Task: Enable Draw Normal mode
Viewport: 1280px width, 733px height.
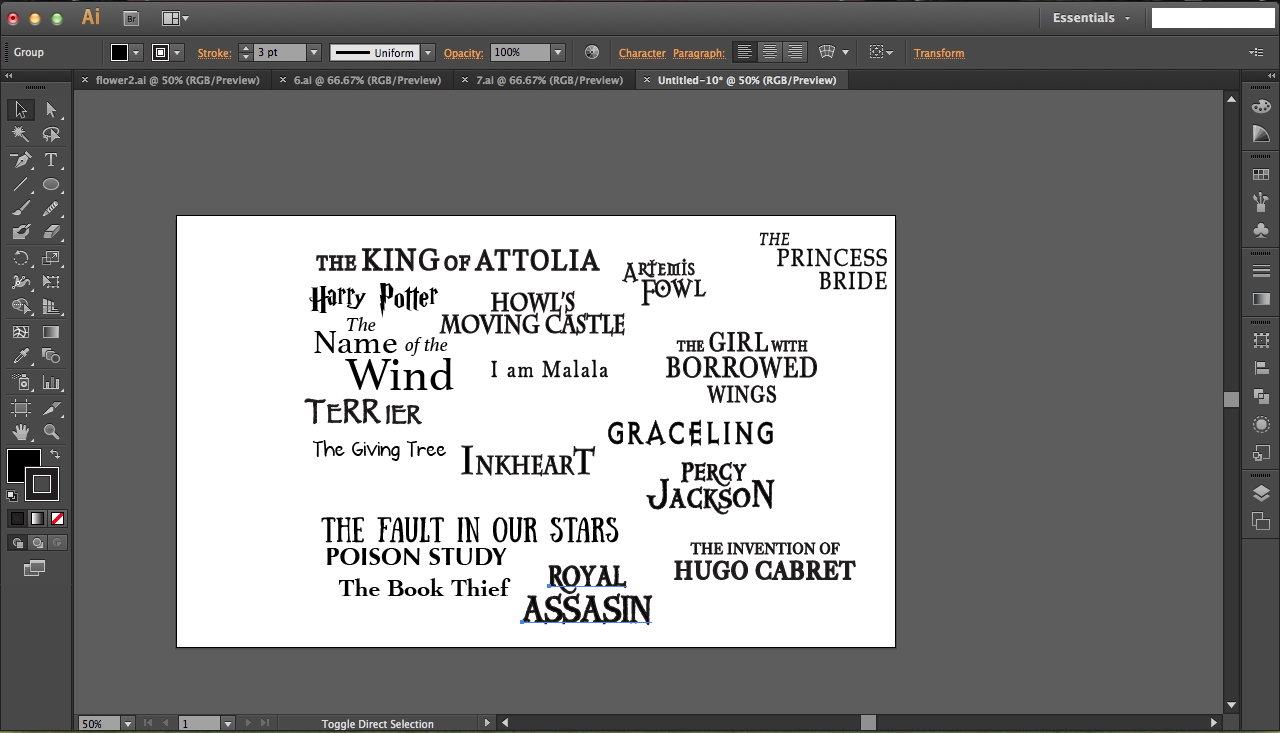Action: pyautogui.click(x=17, y=543)
